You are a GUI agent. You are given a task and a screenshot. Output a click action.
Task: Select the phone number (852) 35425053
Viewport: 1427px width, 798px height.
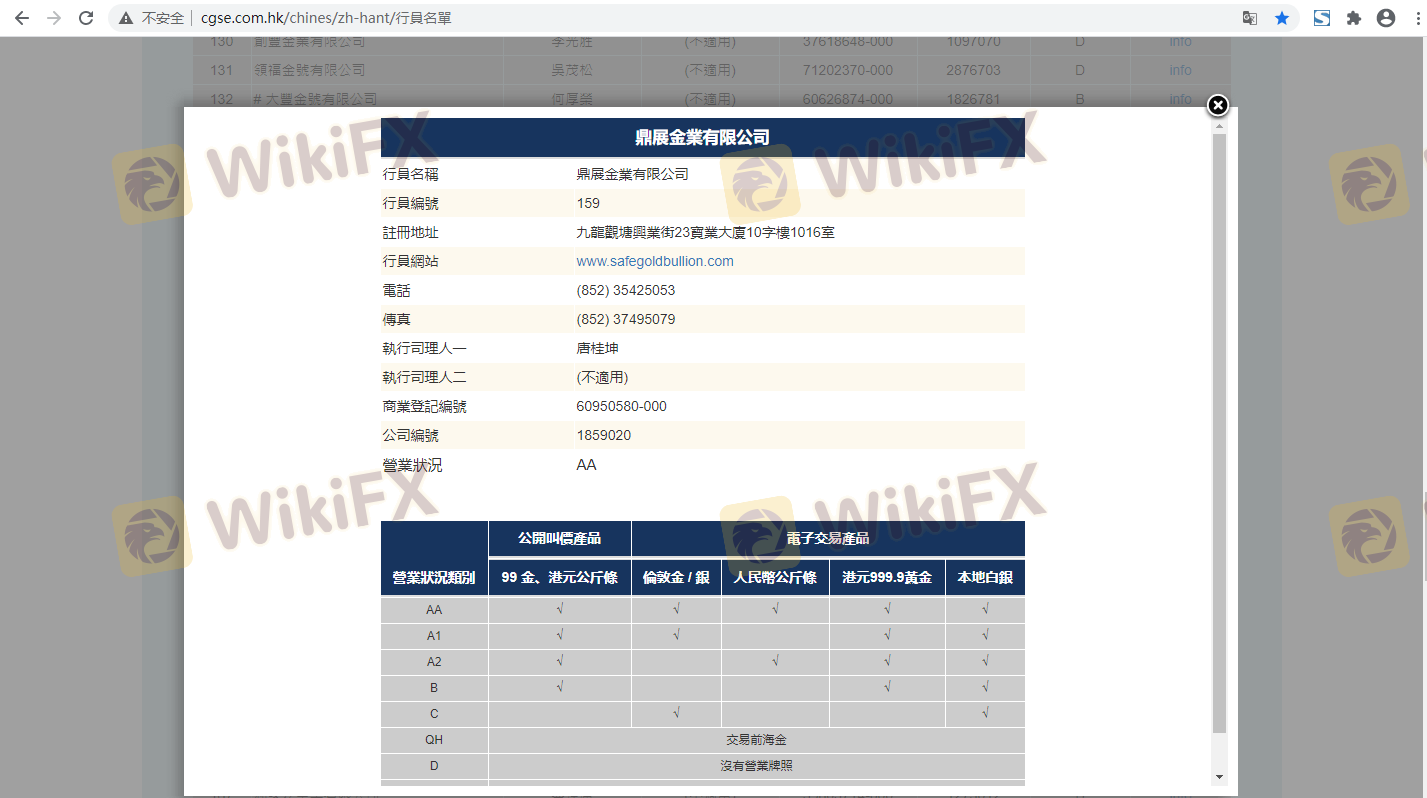pos(626,290)
